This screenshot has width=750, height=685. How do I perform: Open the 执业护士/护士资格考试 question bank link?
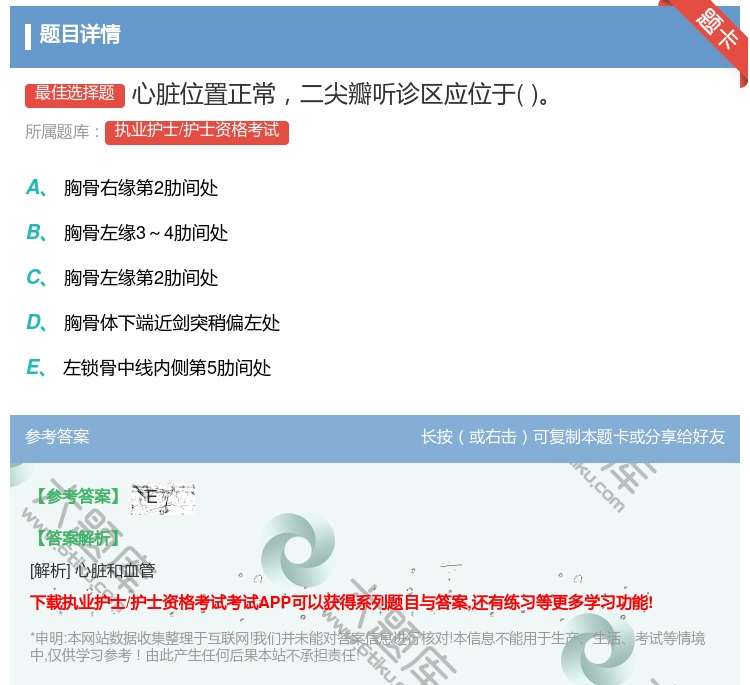pyautogui.click(x=197, y=133)
